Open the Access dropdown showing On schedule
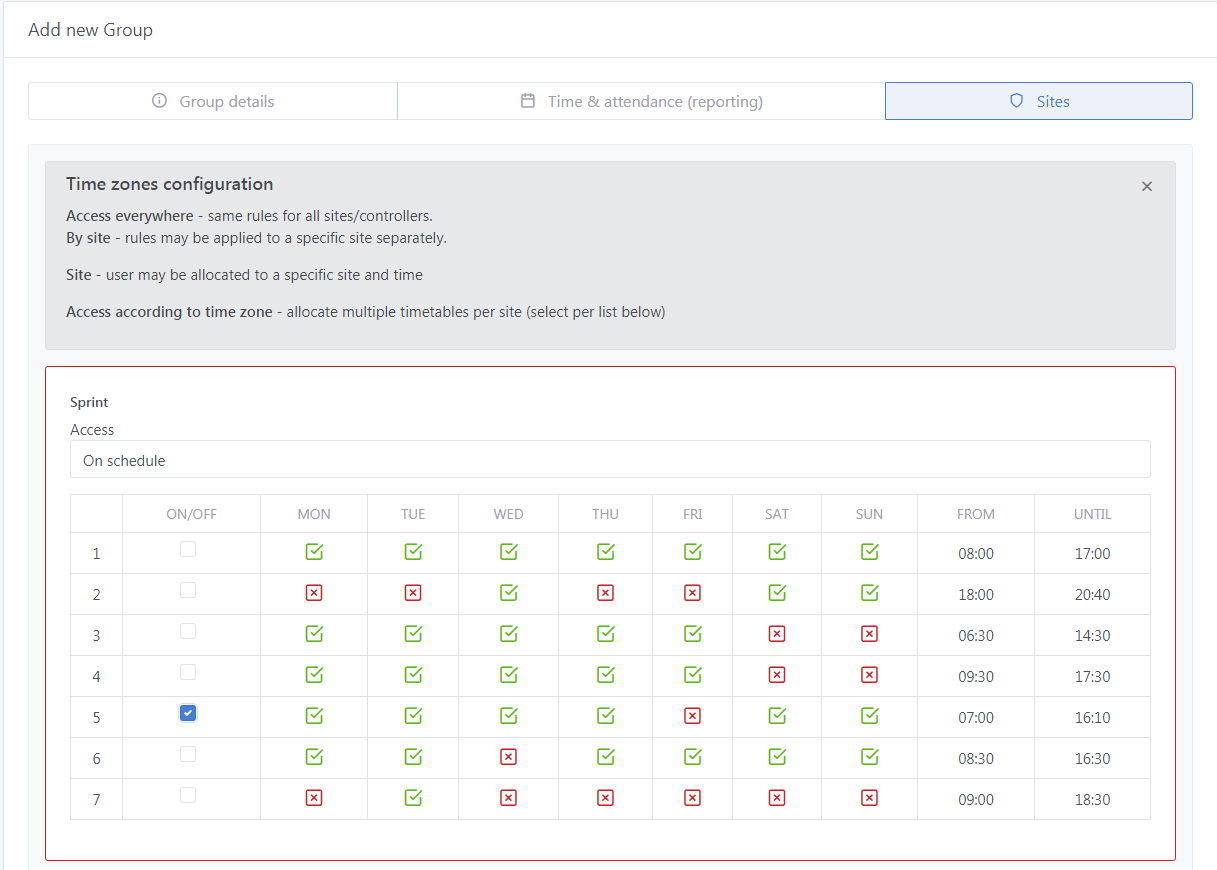This screenshot has width=1217, height=870. 610,460
